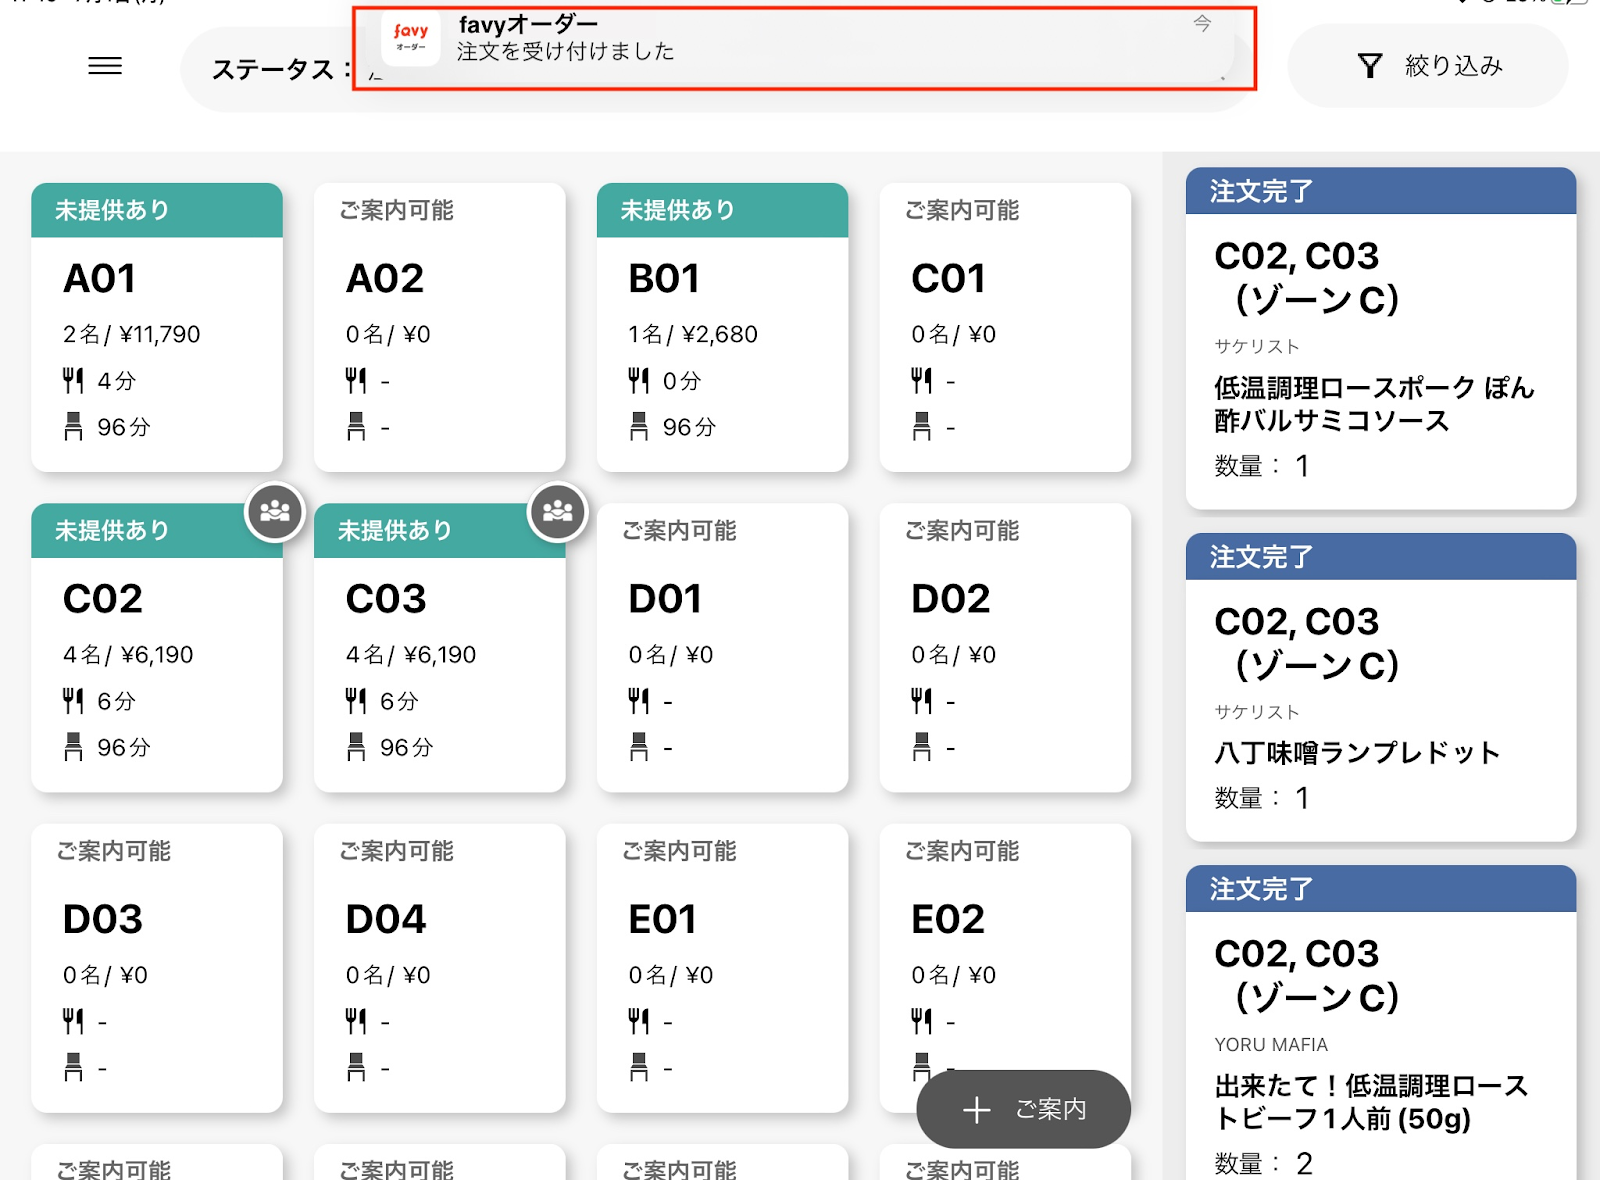1600x1180 pixels.
Task: Click the chair icon on table B01
Action: click(x=639, y=427)
